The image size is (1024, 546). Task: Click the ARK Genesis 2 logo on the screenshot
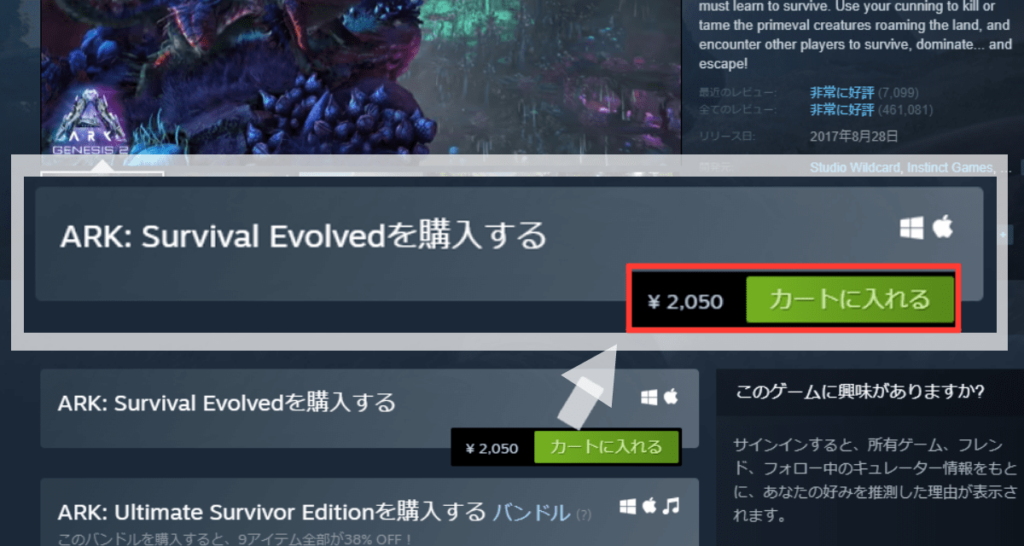tap(88, 124)
